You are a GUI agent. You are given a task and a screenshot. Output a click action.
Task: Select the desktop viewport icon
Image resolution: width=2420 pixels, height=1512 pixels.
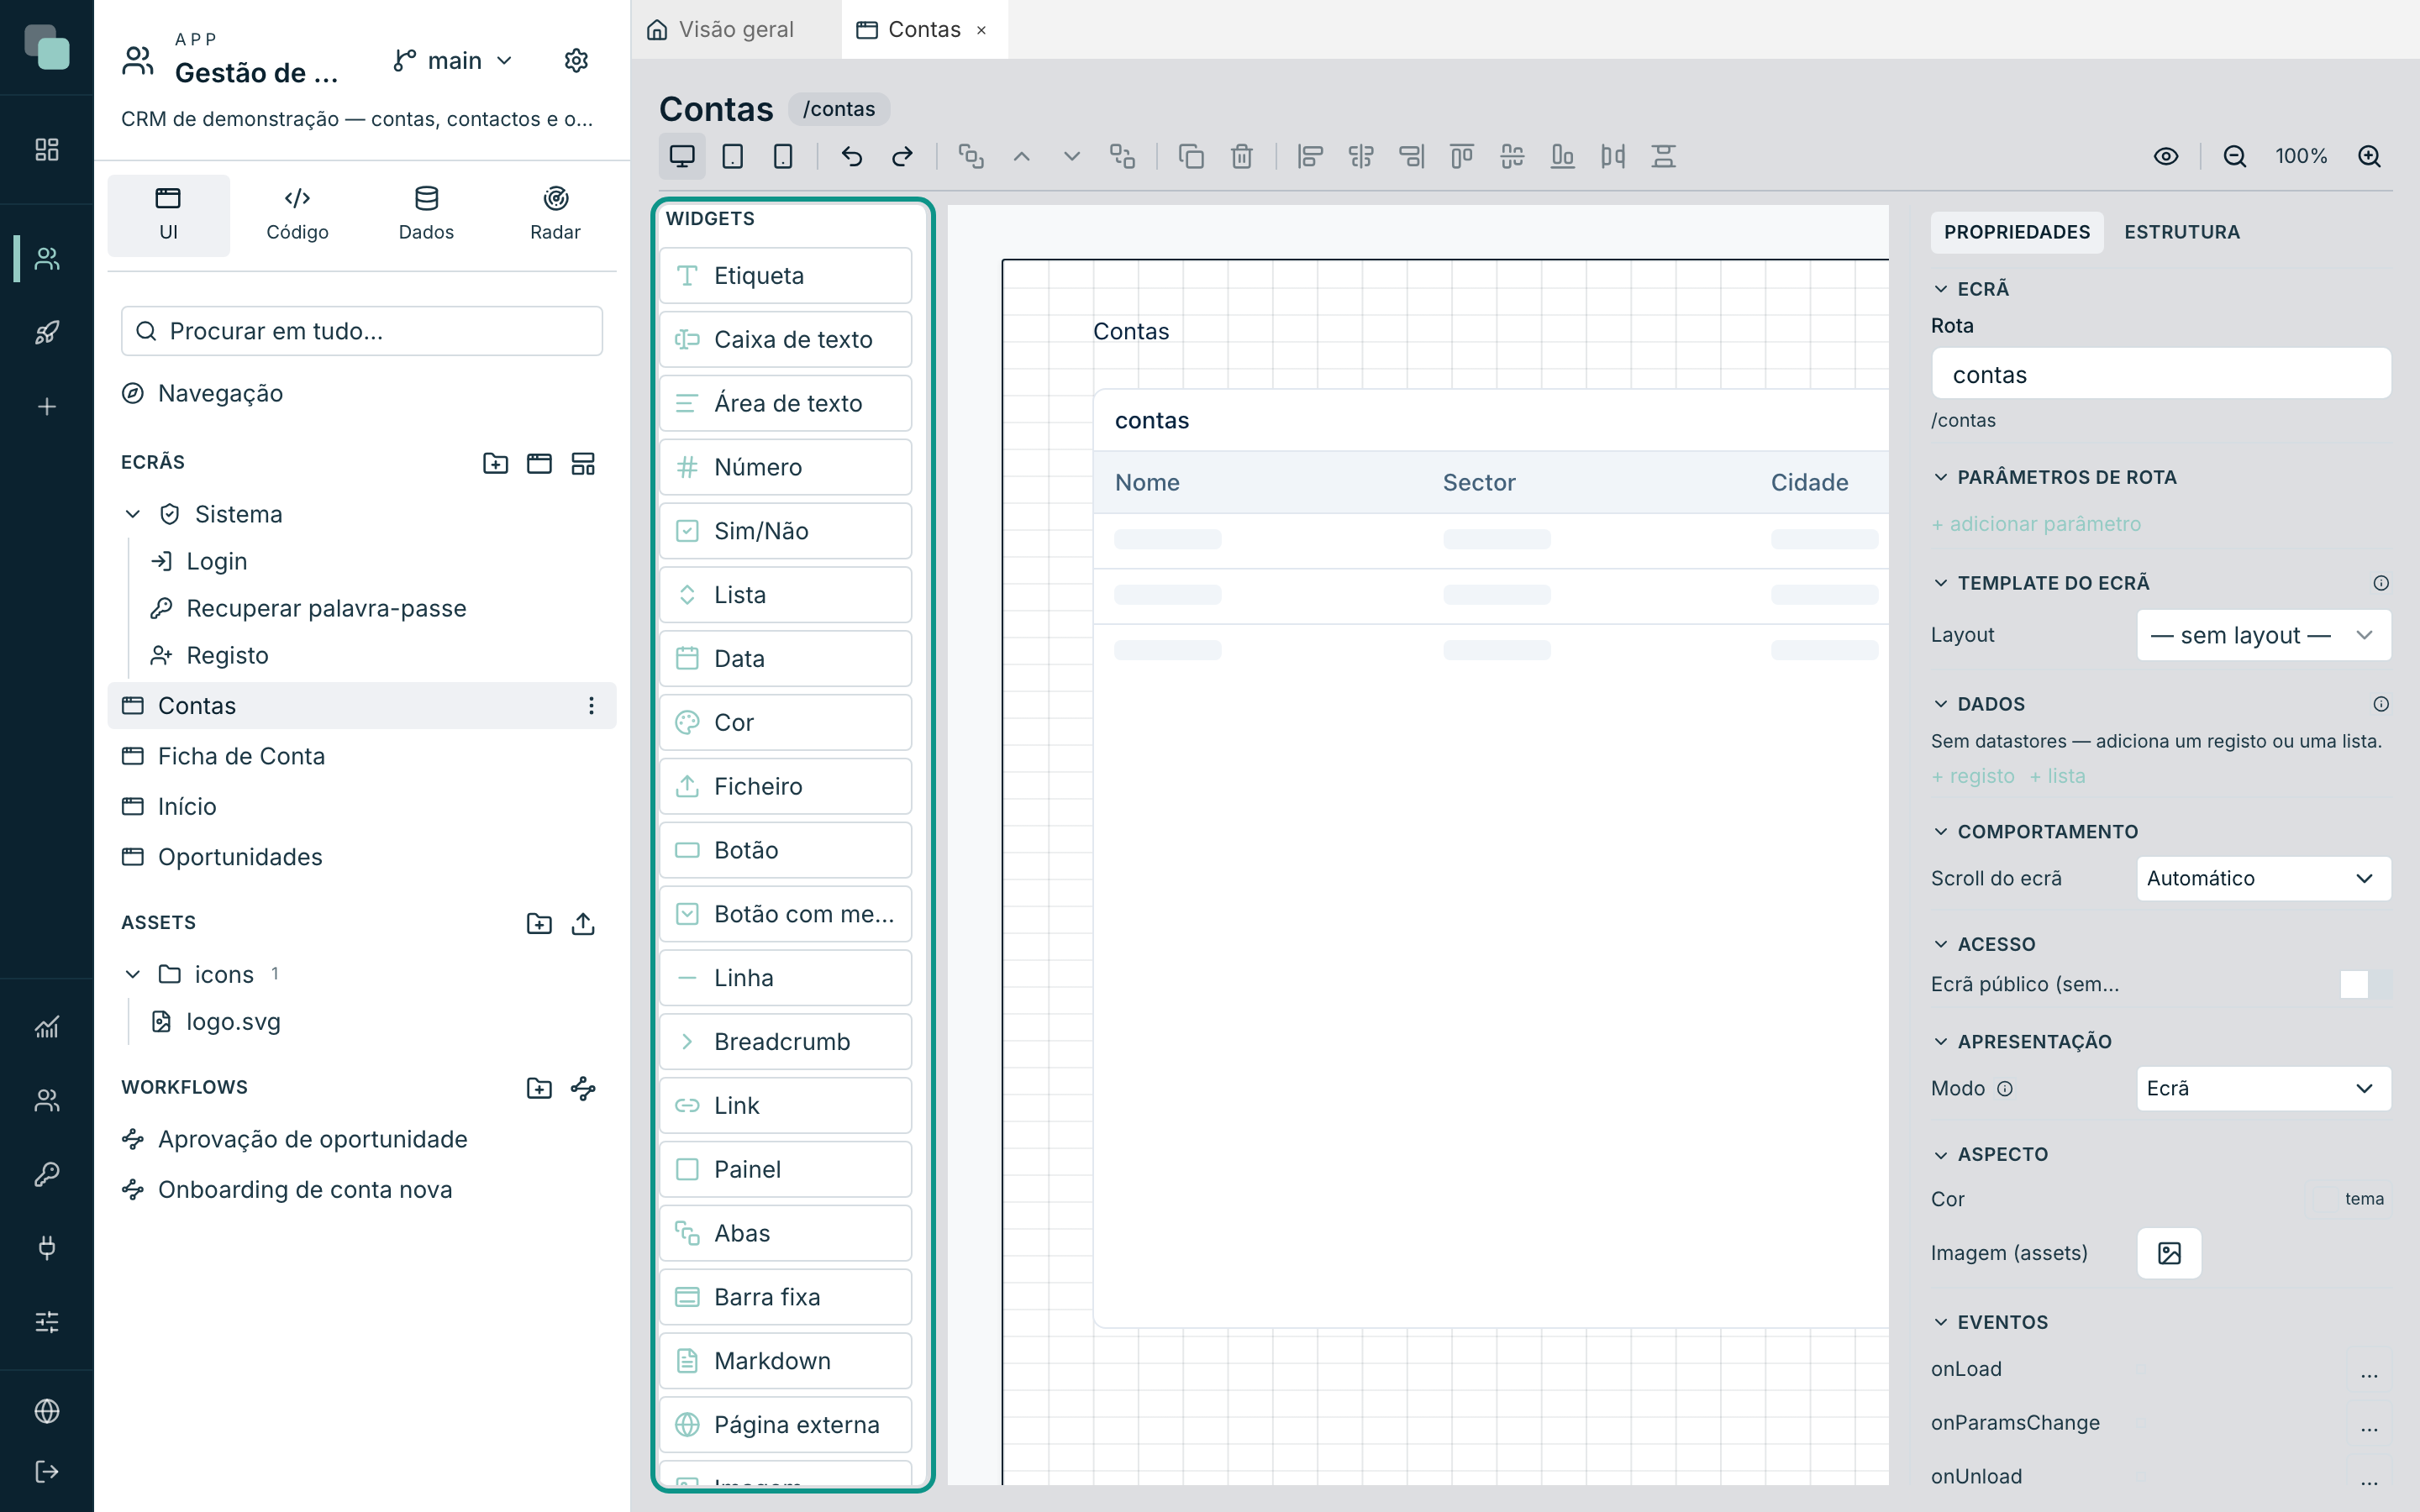682,156
